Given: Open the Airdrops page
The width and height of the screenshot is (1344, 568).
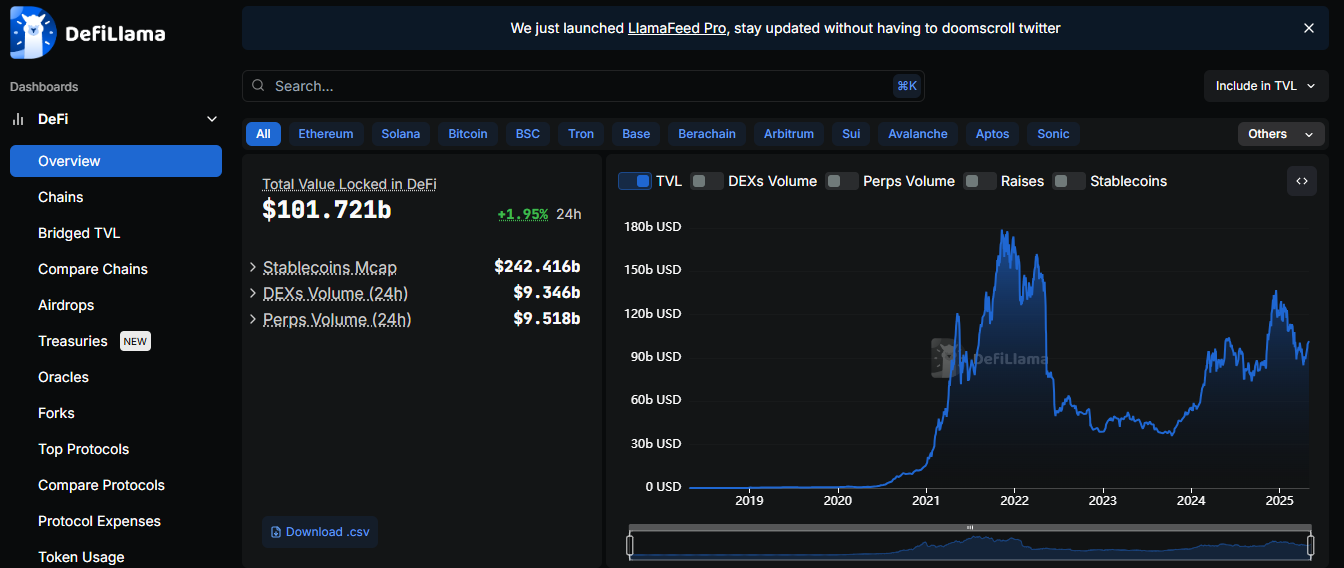Looking at the screenshot, I should tap(66, 305).
